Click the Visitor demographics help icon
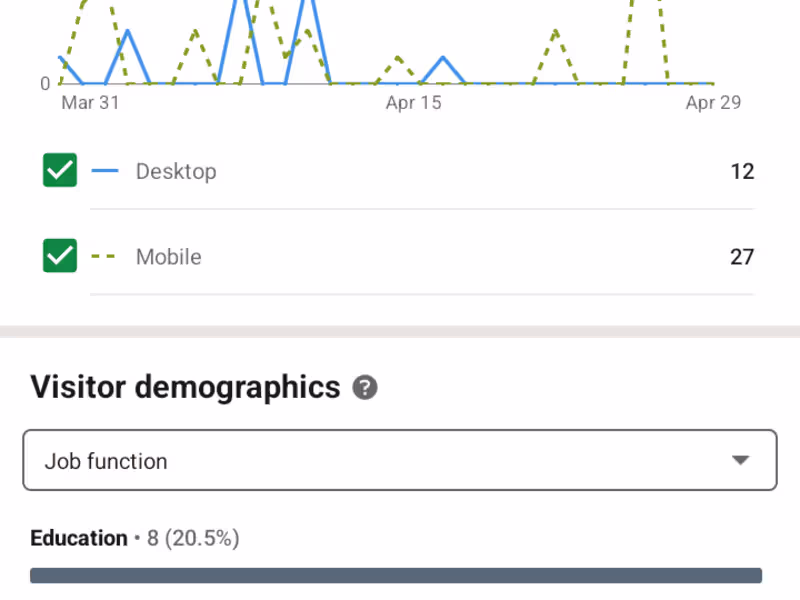This screenshot has width=800, height=600. point(365,388)
